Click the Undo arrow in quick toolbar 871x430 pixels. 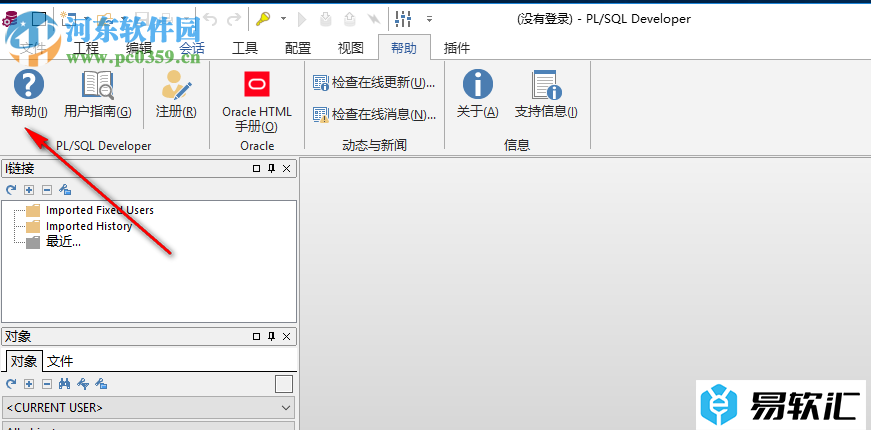(211, 20)
